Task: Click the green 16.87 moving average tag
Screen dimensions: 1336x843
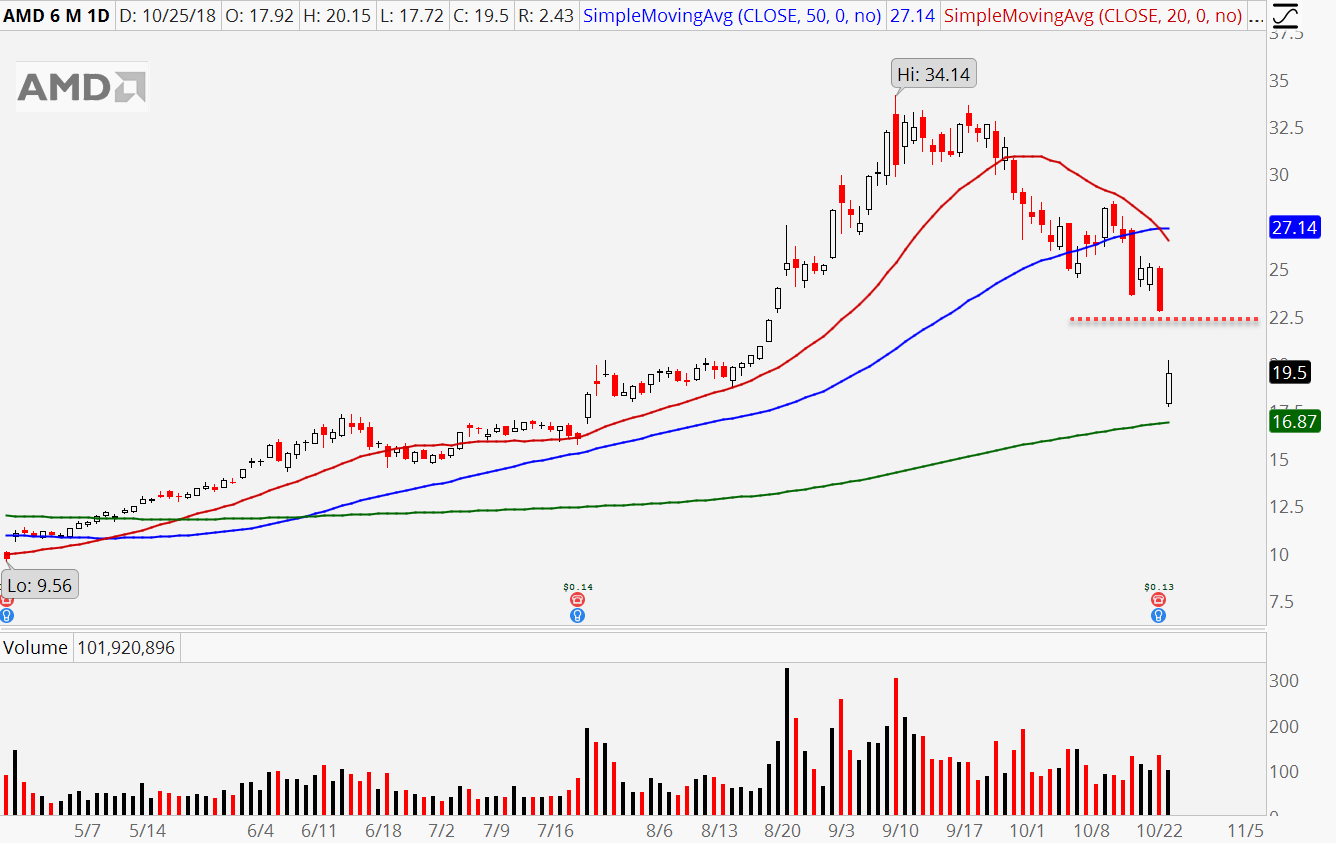Action: pos(1295,421)
